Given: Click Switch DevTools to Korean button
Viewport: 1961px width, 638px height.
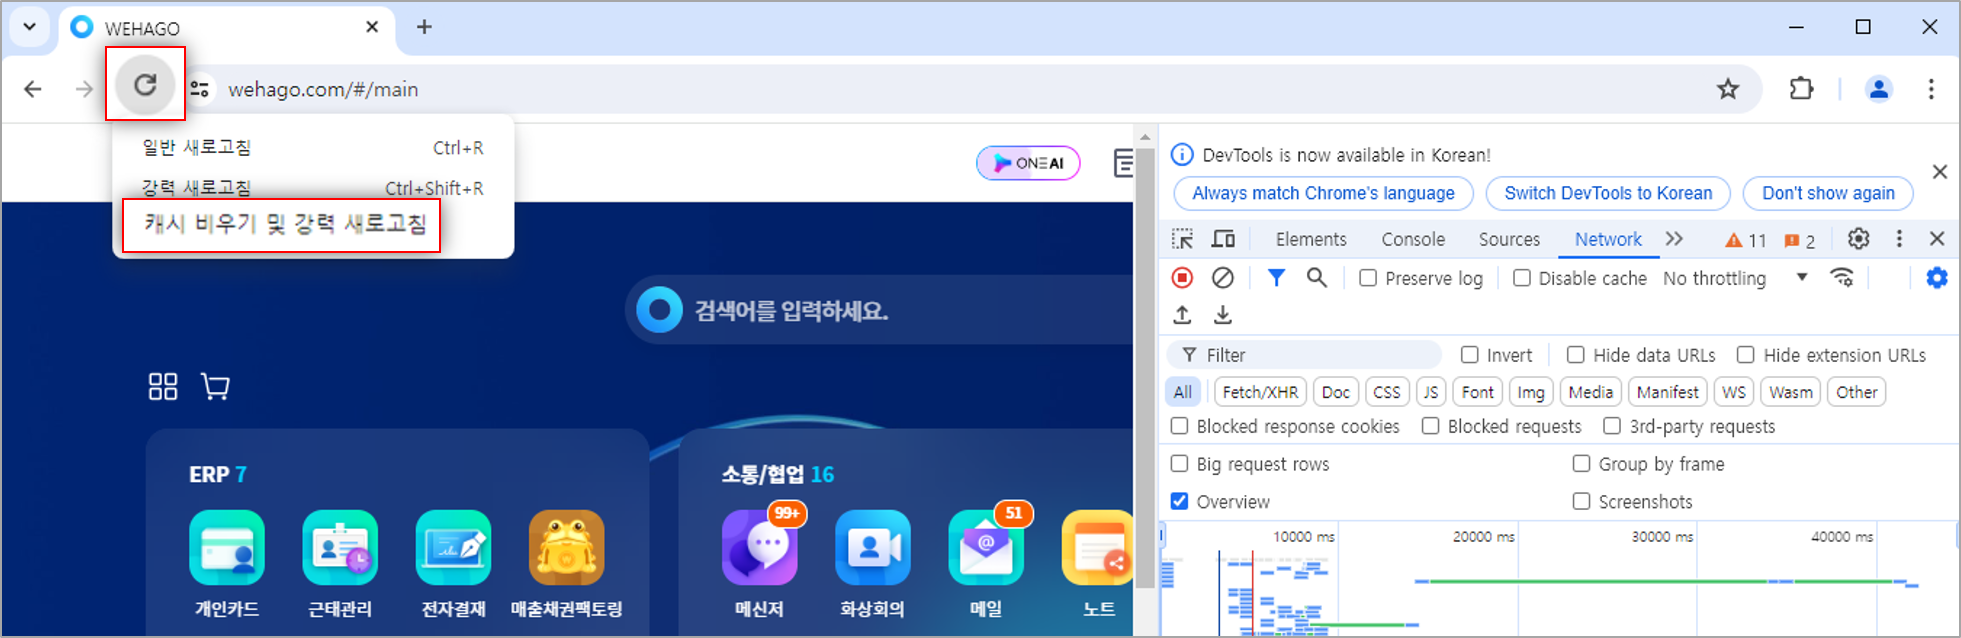Looking at the screenshot, I should (1607, 193).
